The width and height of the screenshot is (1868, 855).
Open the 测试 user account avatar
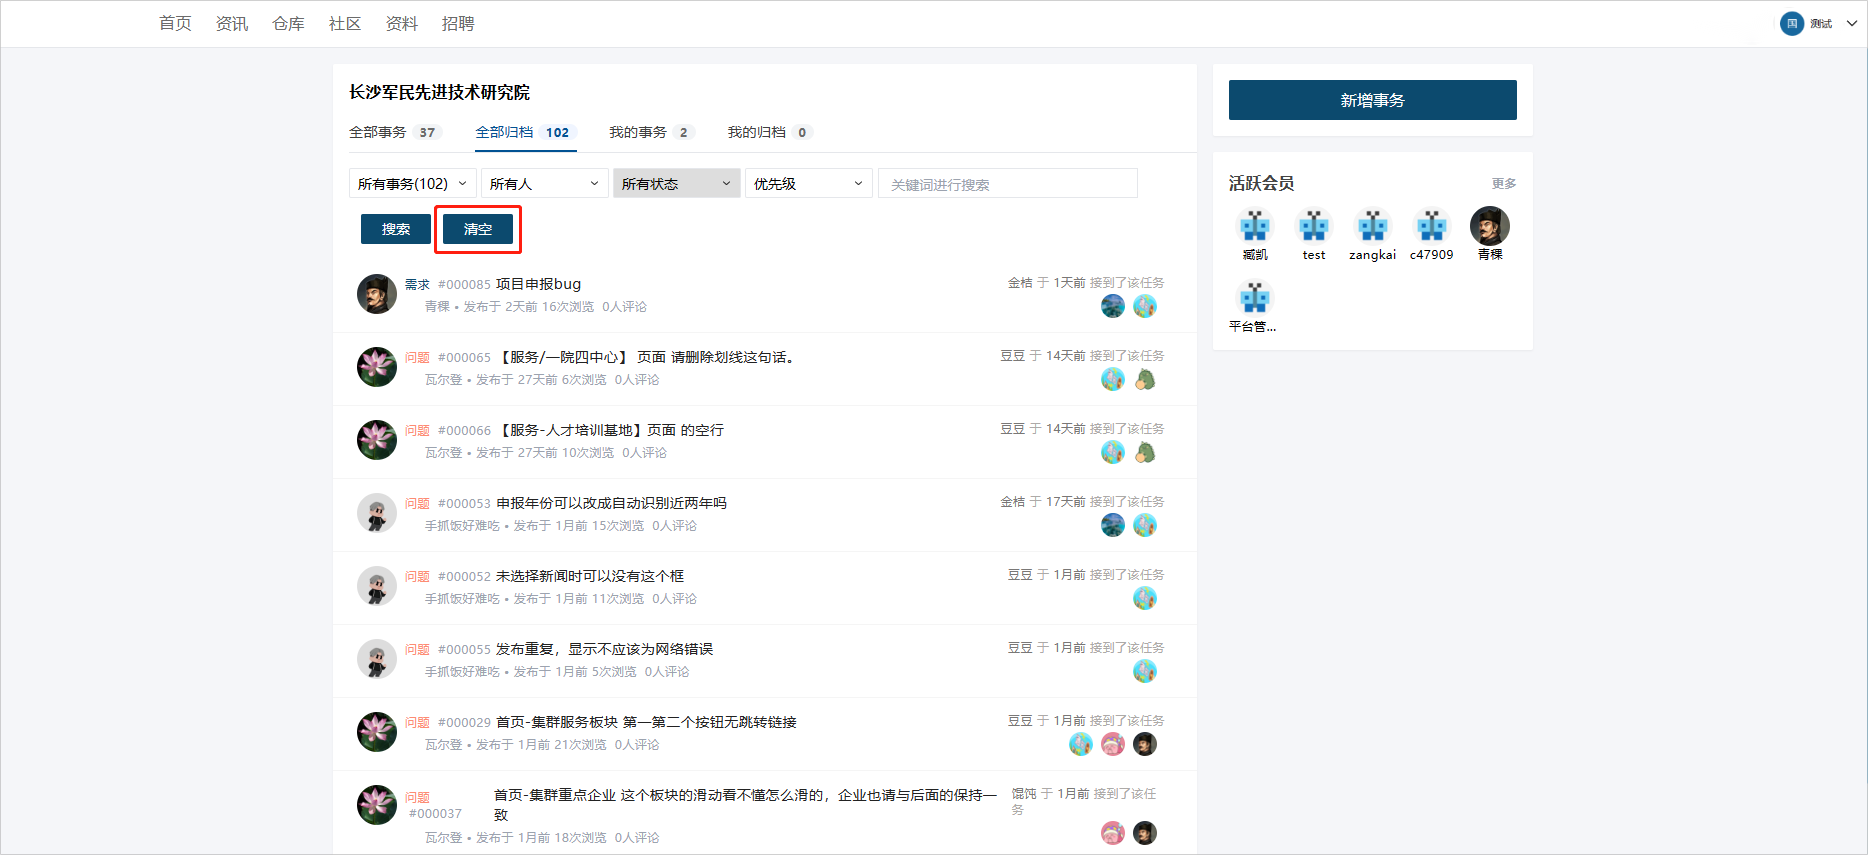[x=1791, y=24]
